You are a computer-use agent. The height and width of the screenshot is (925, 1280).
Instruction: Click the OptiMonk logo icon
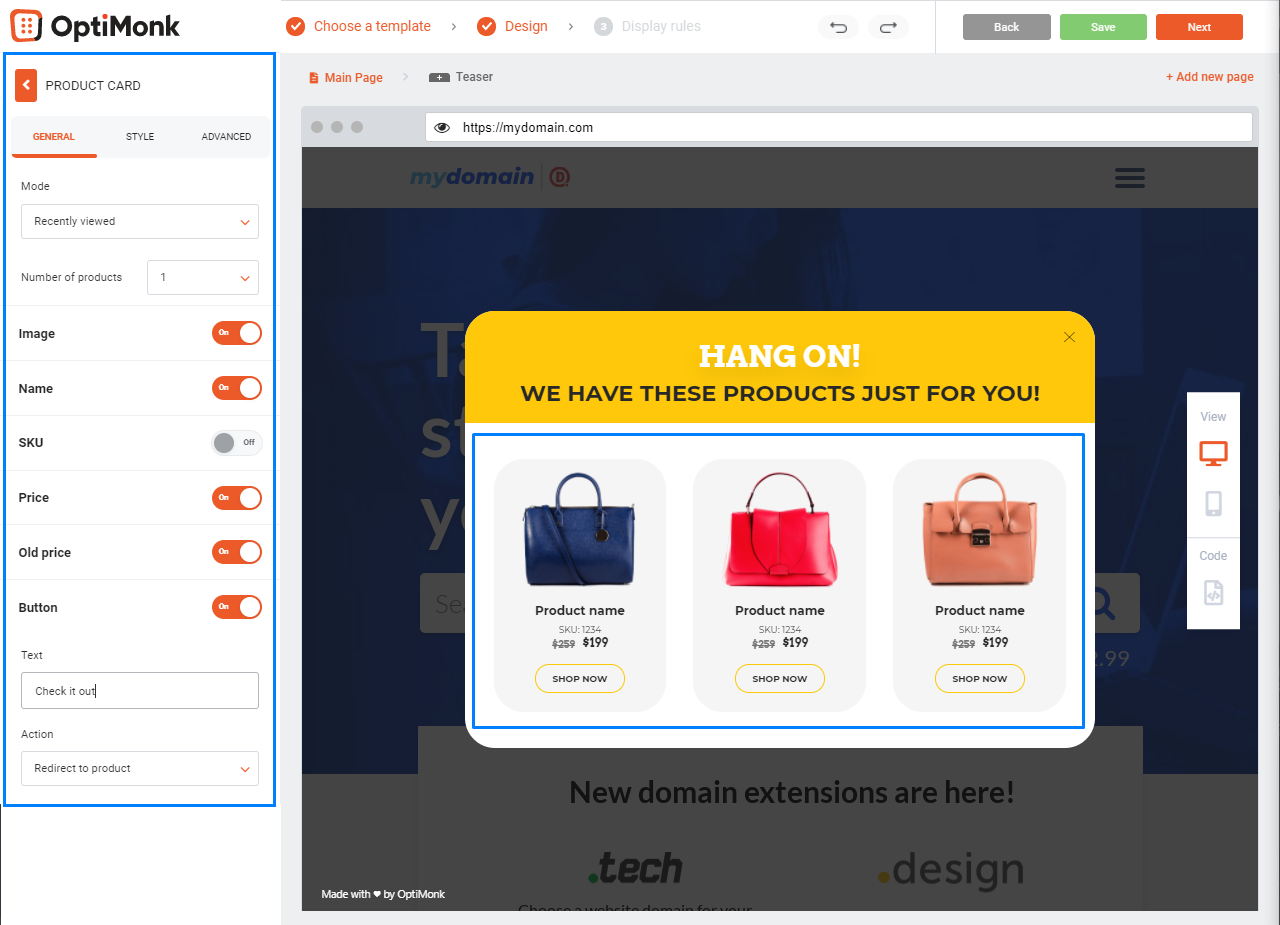click(26, 26)
